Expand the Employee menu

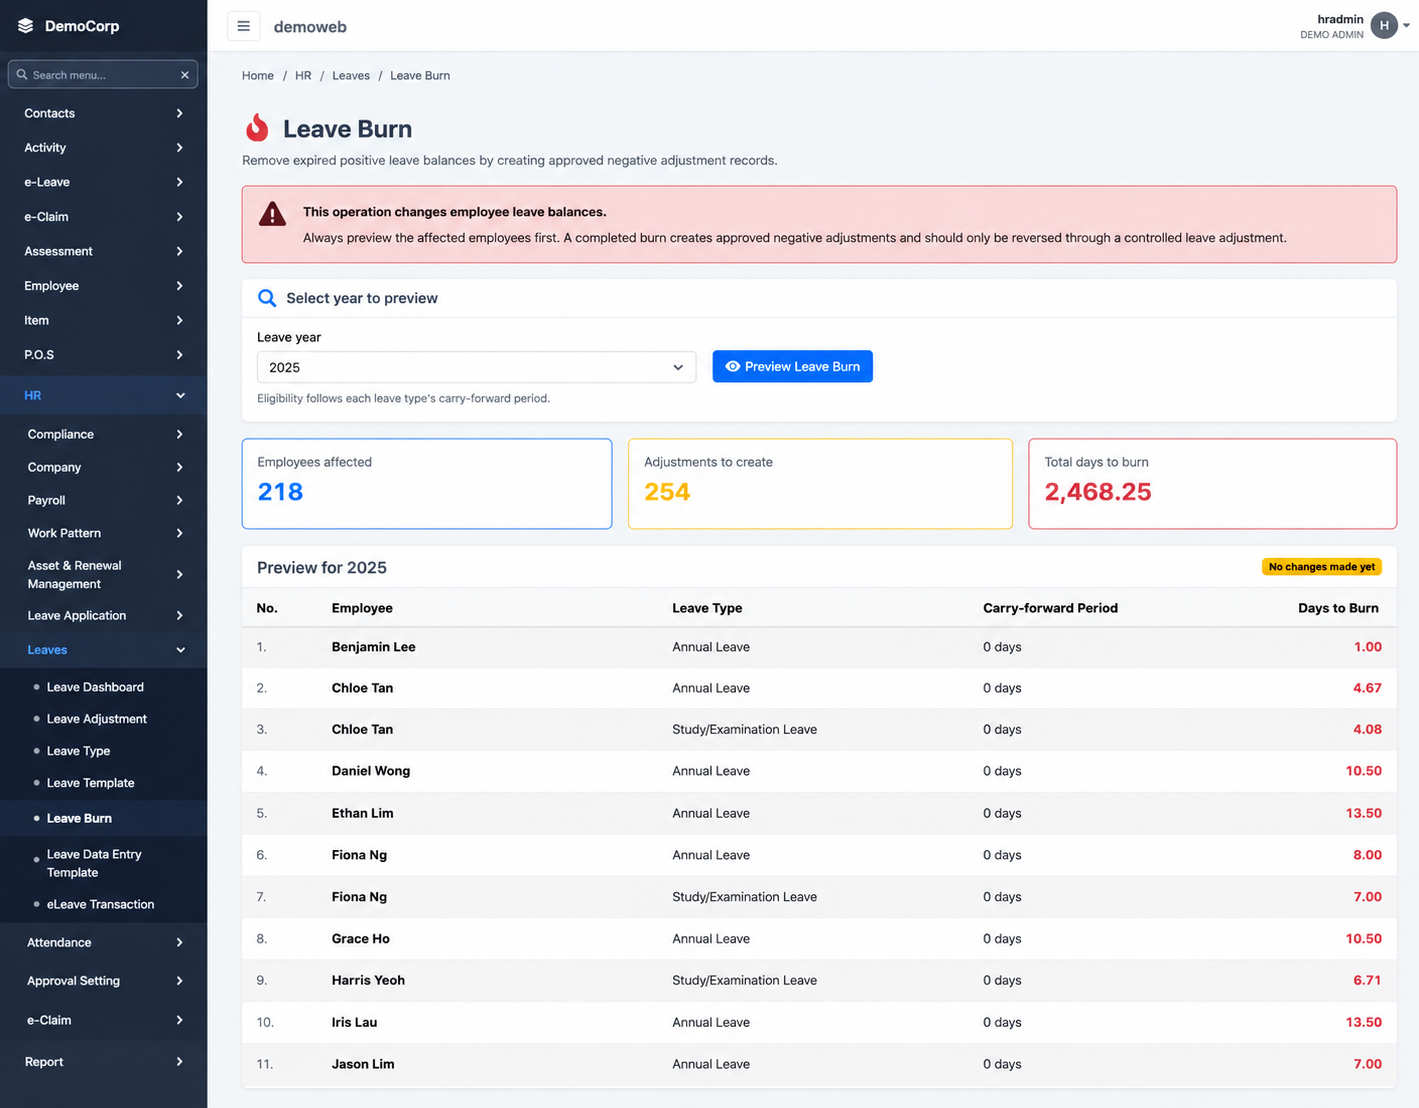click(x=103, y=286)
